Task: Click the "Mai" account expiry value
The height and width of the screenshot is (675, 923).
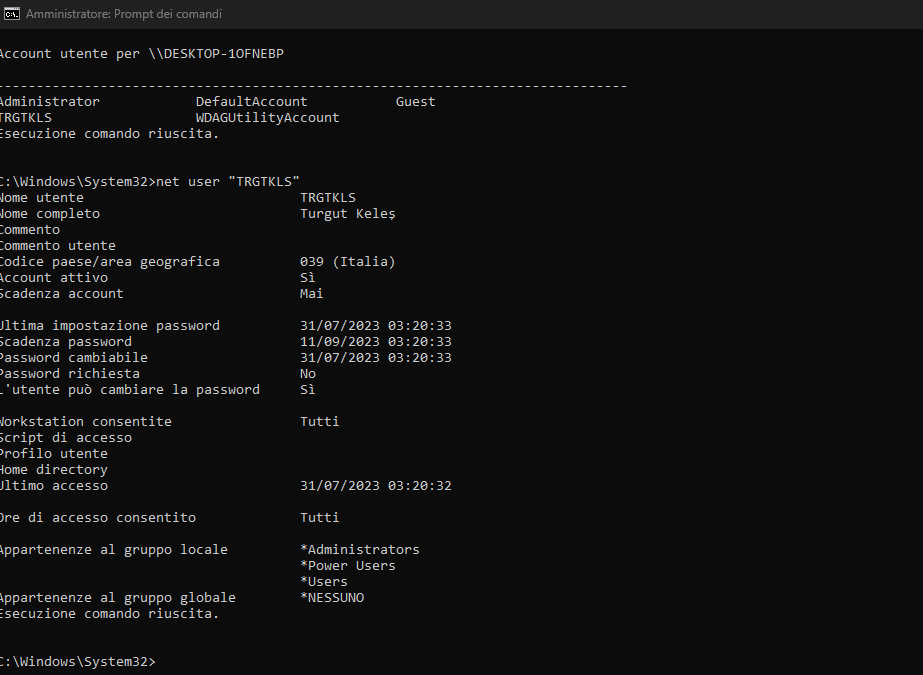Action: pos(311,293)
